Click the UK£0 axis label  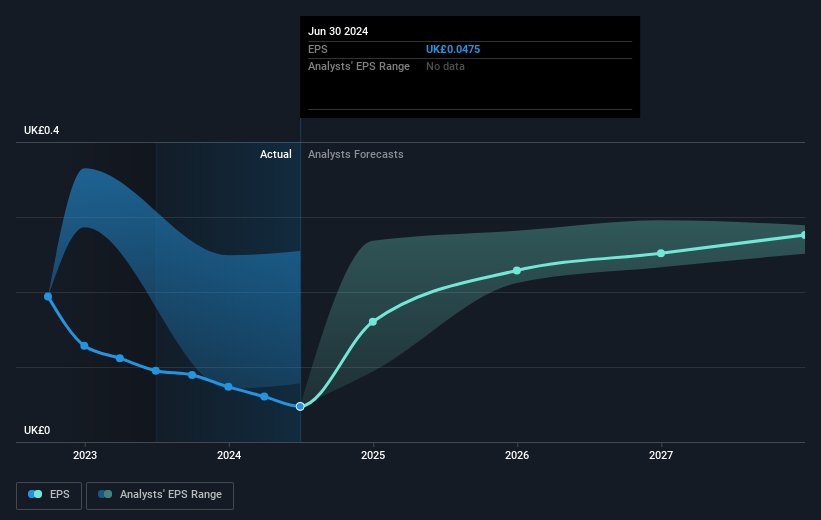(37, 430)
